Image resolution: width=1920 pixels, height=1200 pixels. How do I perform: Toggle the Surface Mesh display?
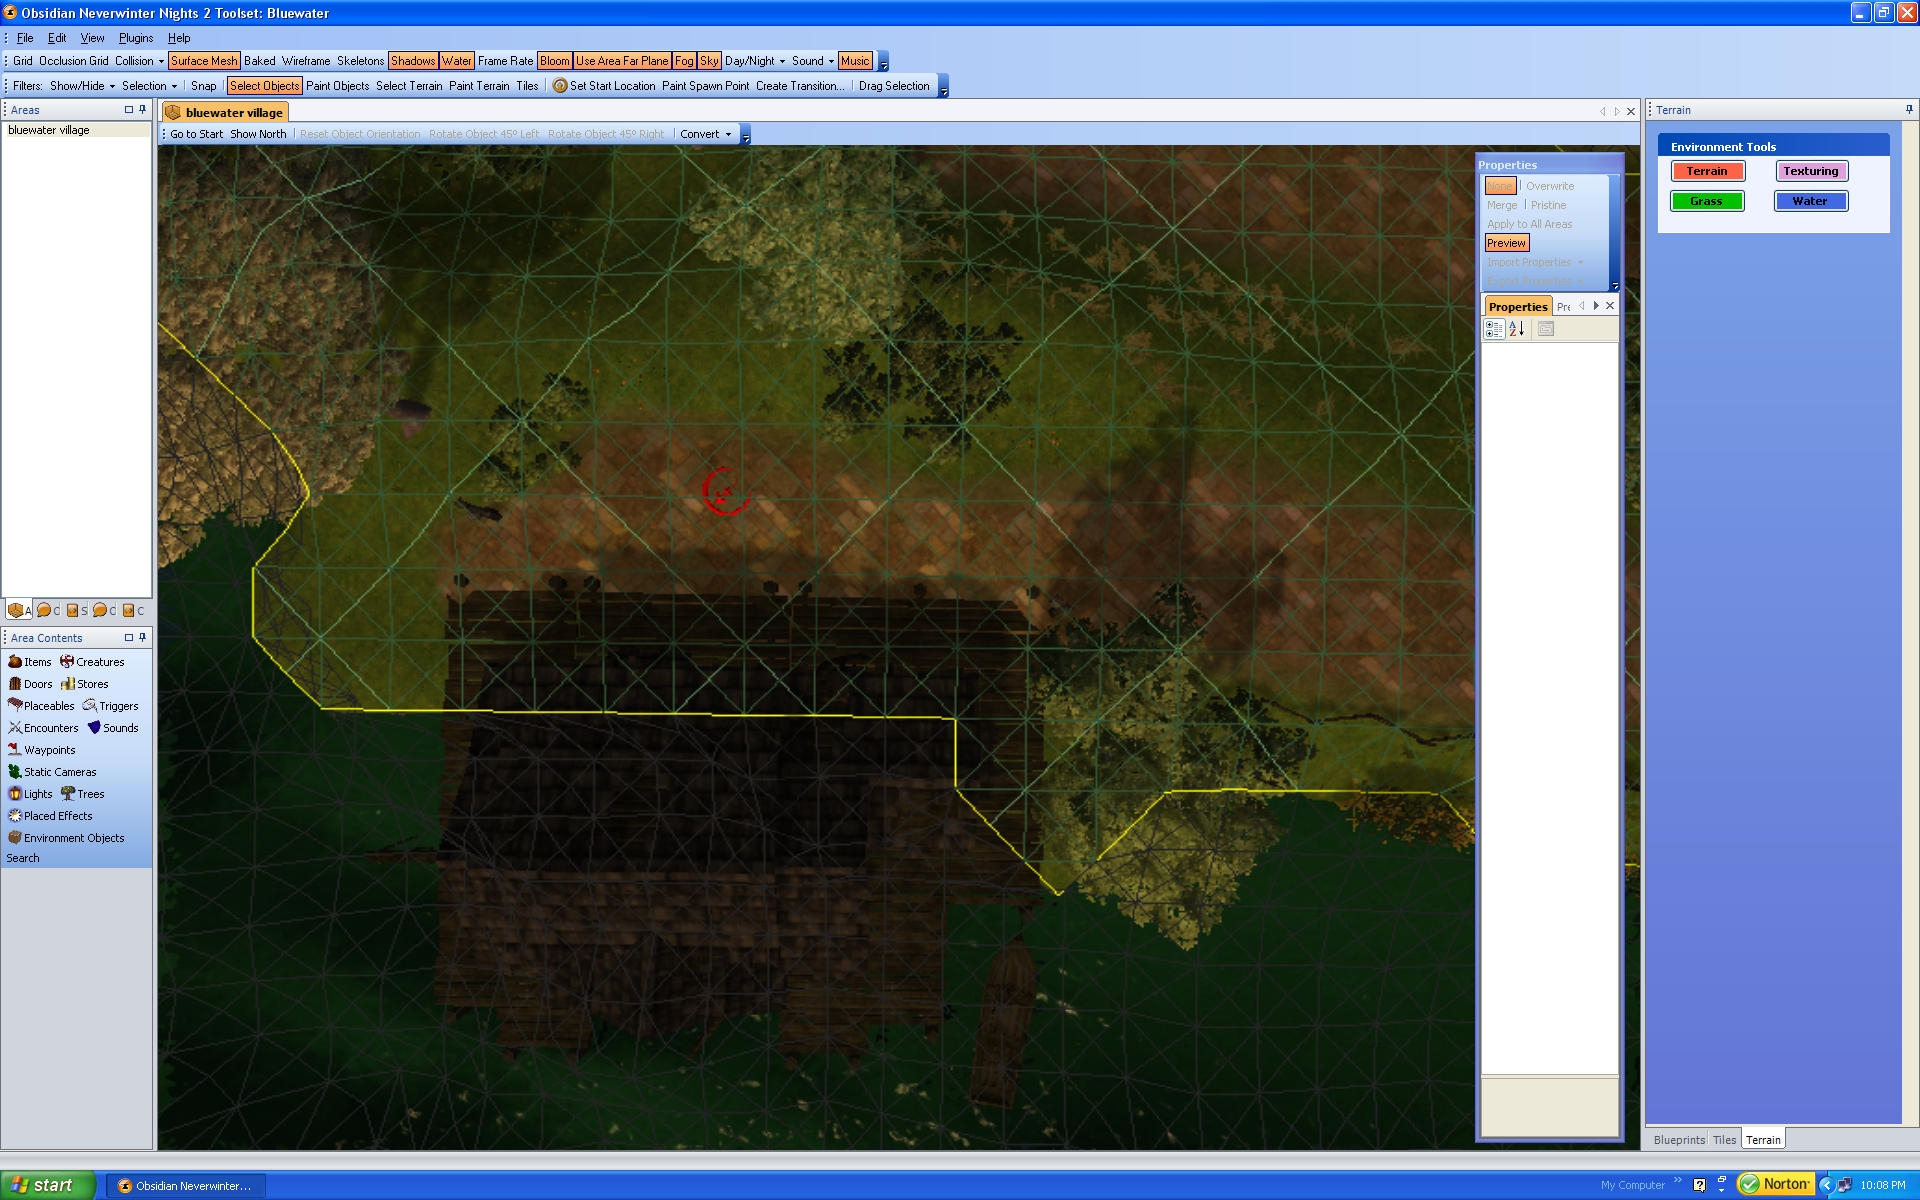pyautogui.click(x=204, y=61)
